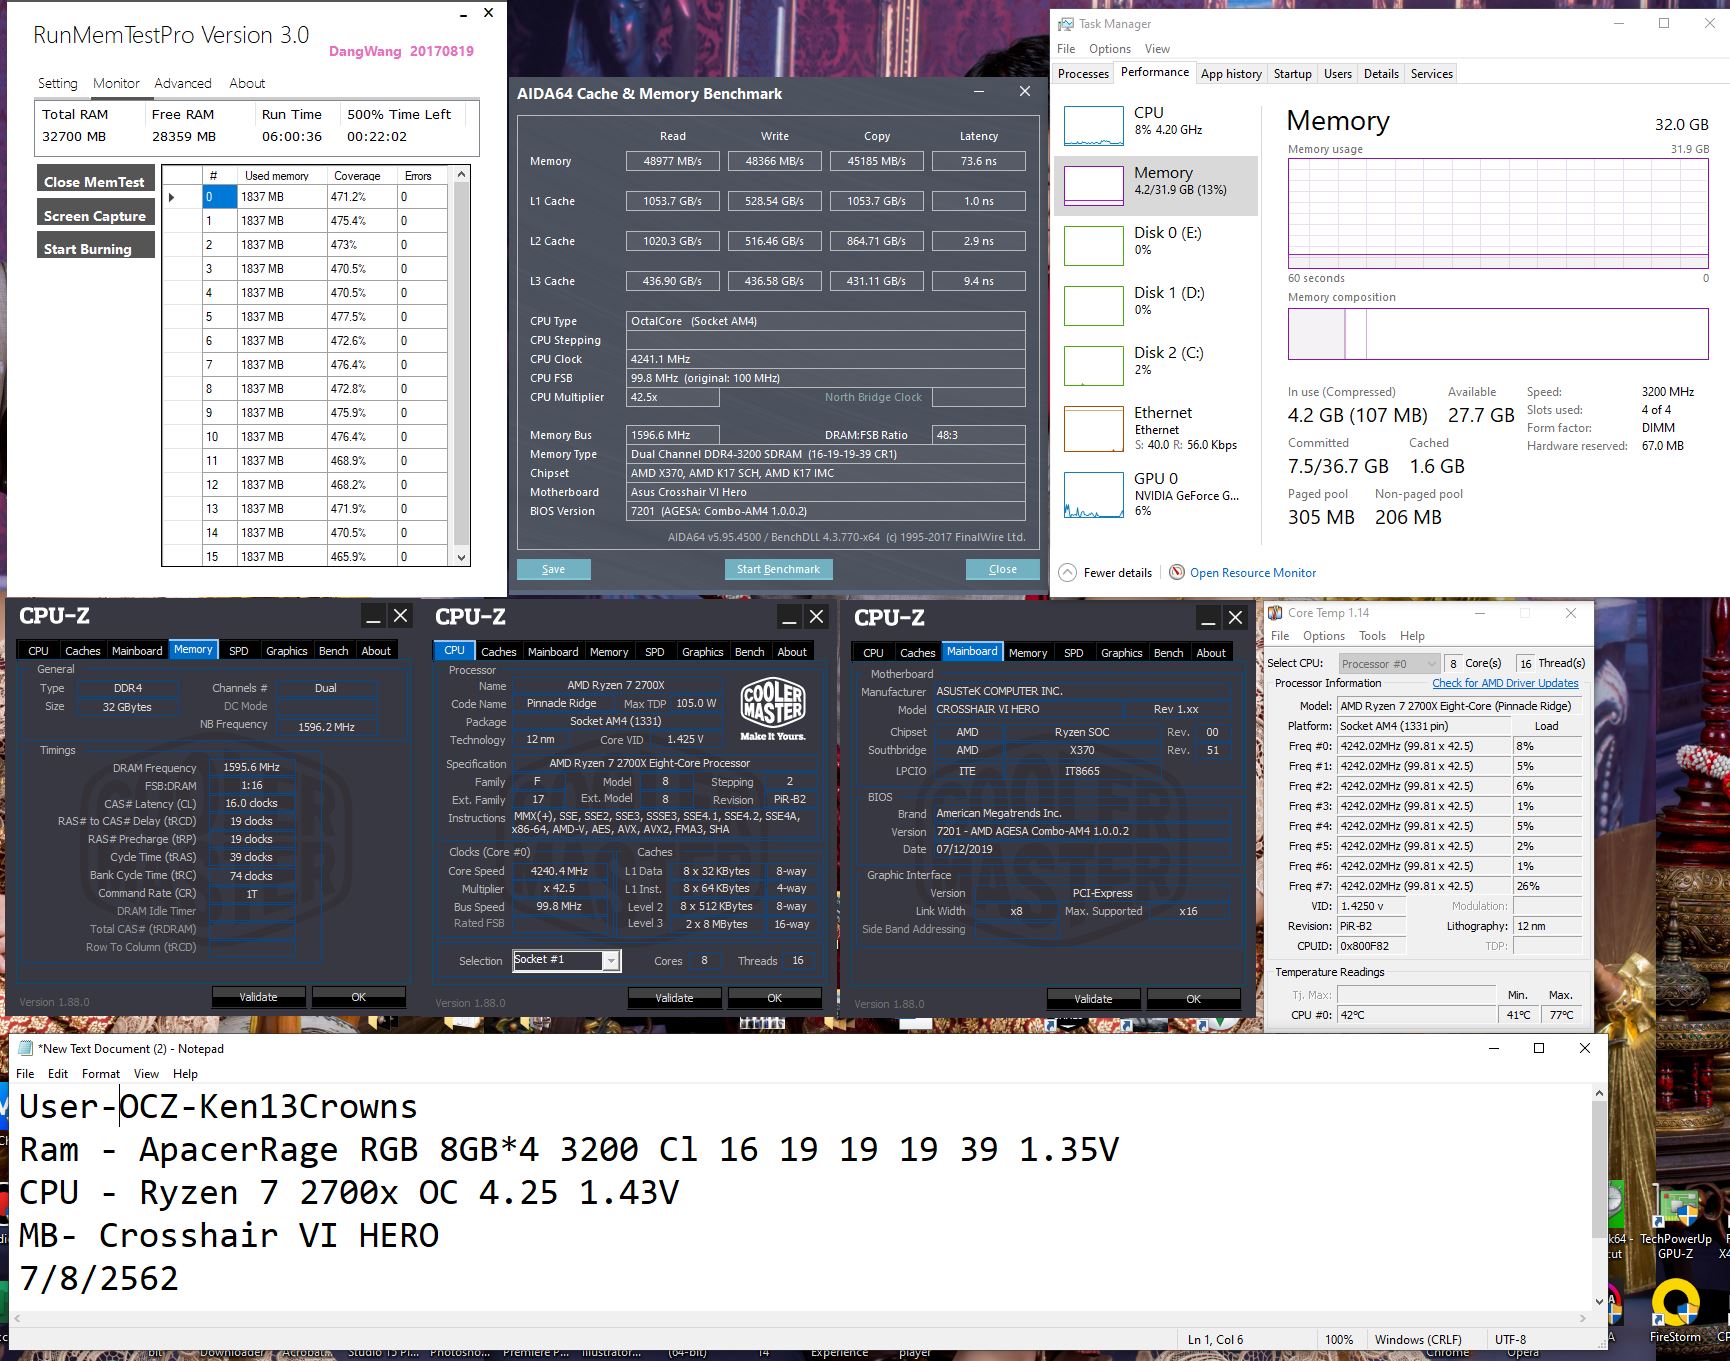Select Disk 2 (C:) graph thumbnail
Viewport: 1730px width, 1361px height.
pyautogui.click(x=1093, y=366)
